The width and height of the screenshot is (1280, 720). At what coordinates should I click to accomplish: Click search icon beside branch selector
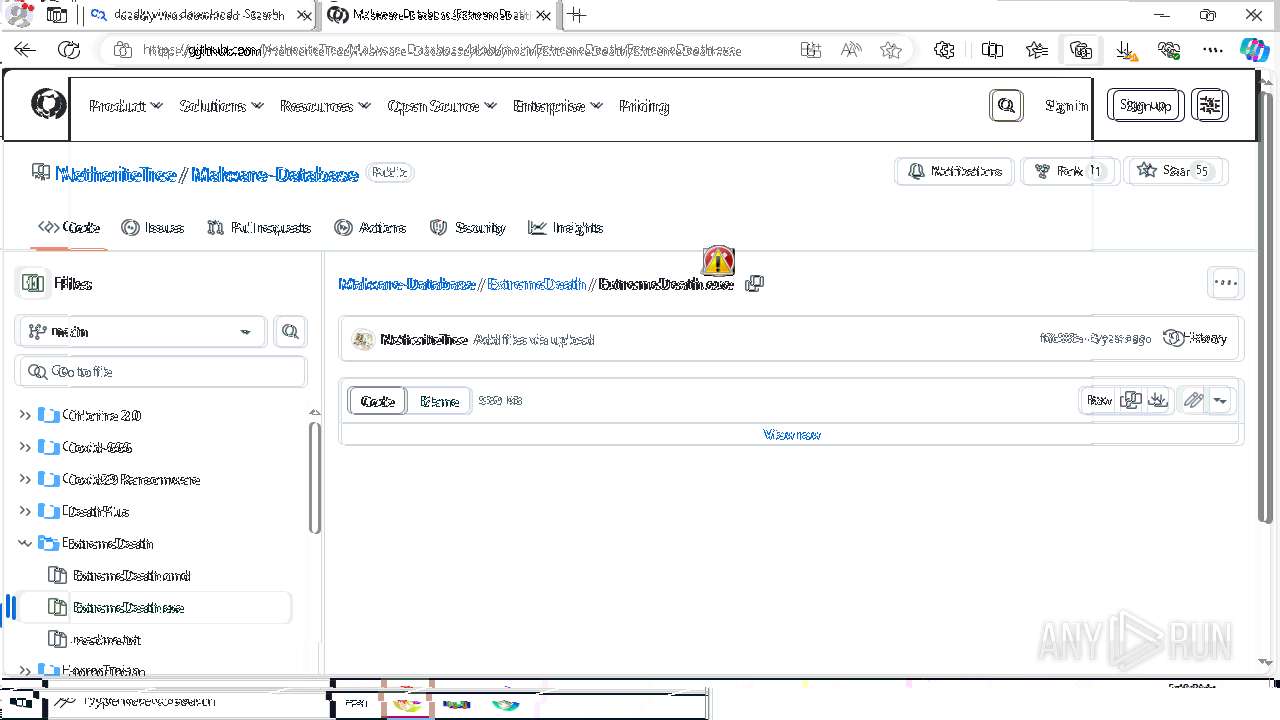(290, 331)
